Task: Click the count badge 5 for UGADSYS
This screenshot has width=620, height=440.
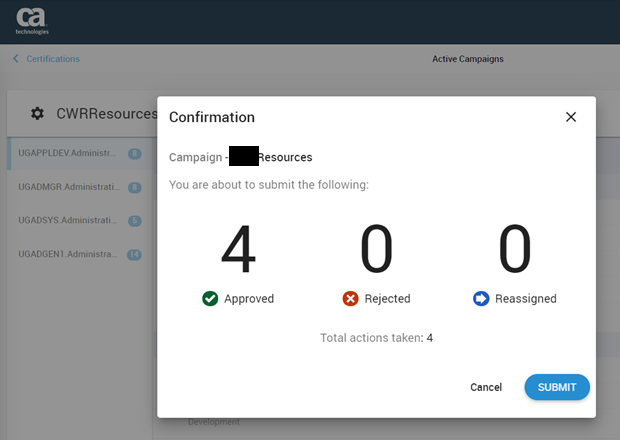Action: click(x=134, y=221)
